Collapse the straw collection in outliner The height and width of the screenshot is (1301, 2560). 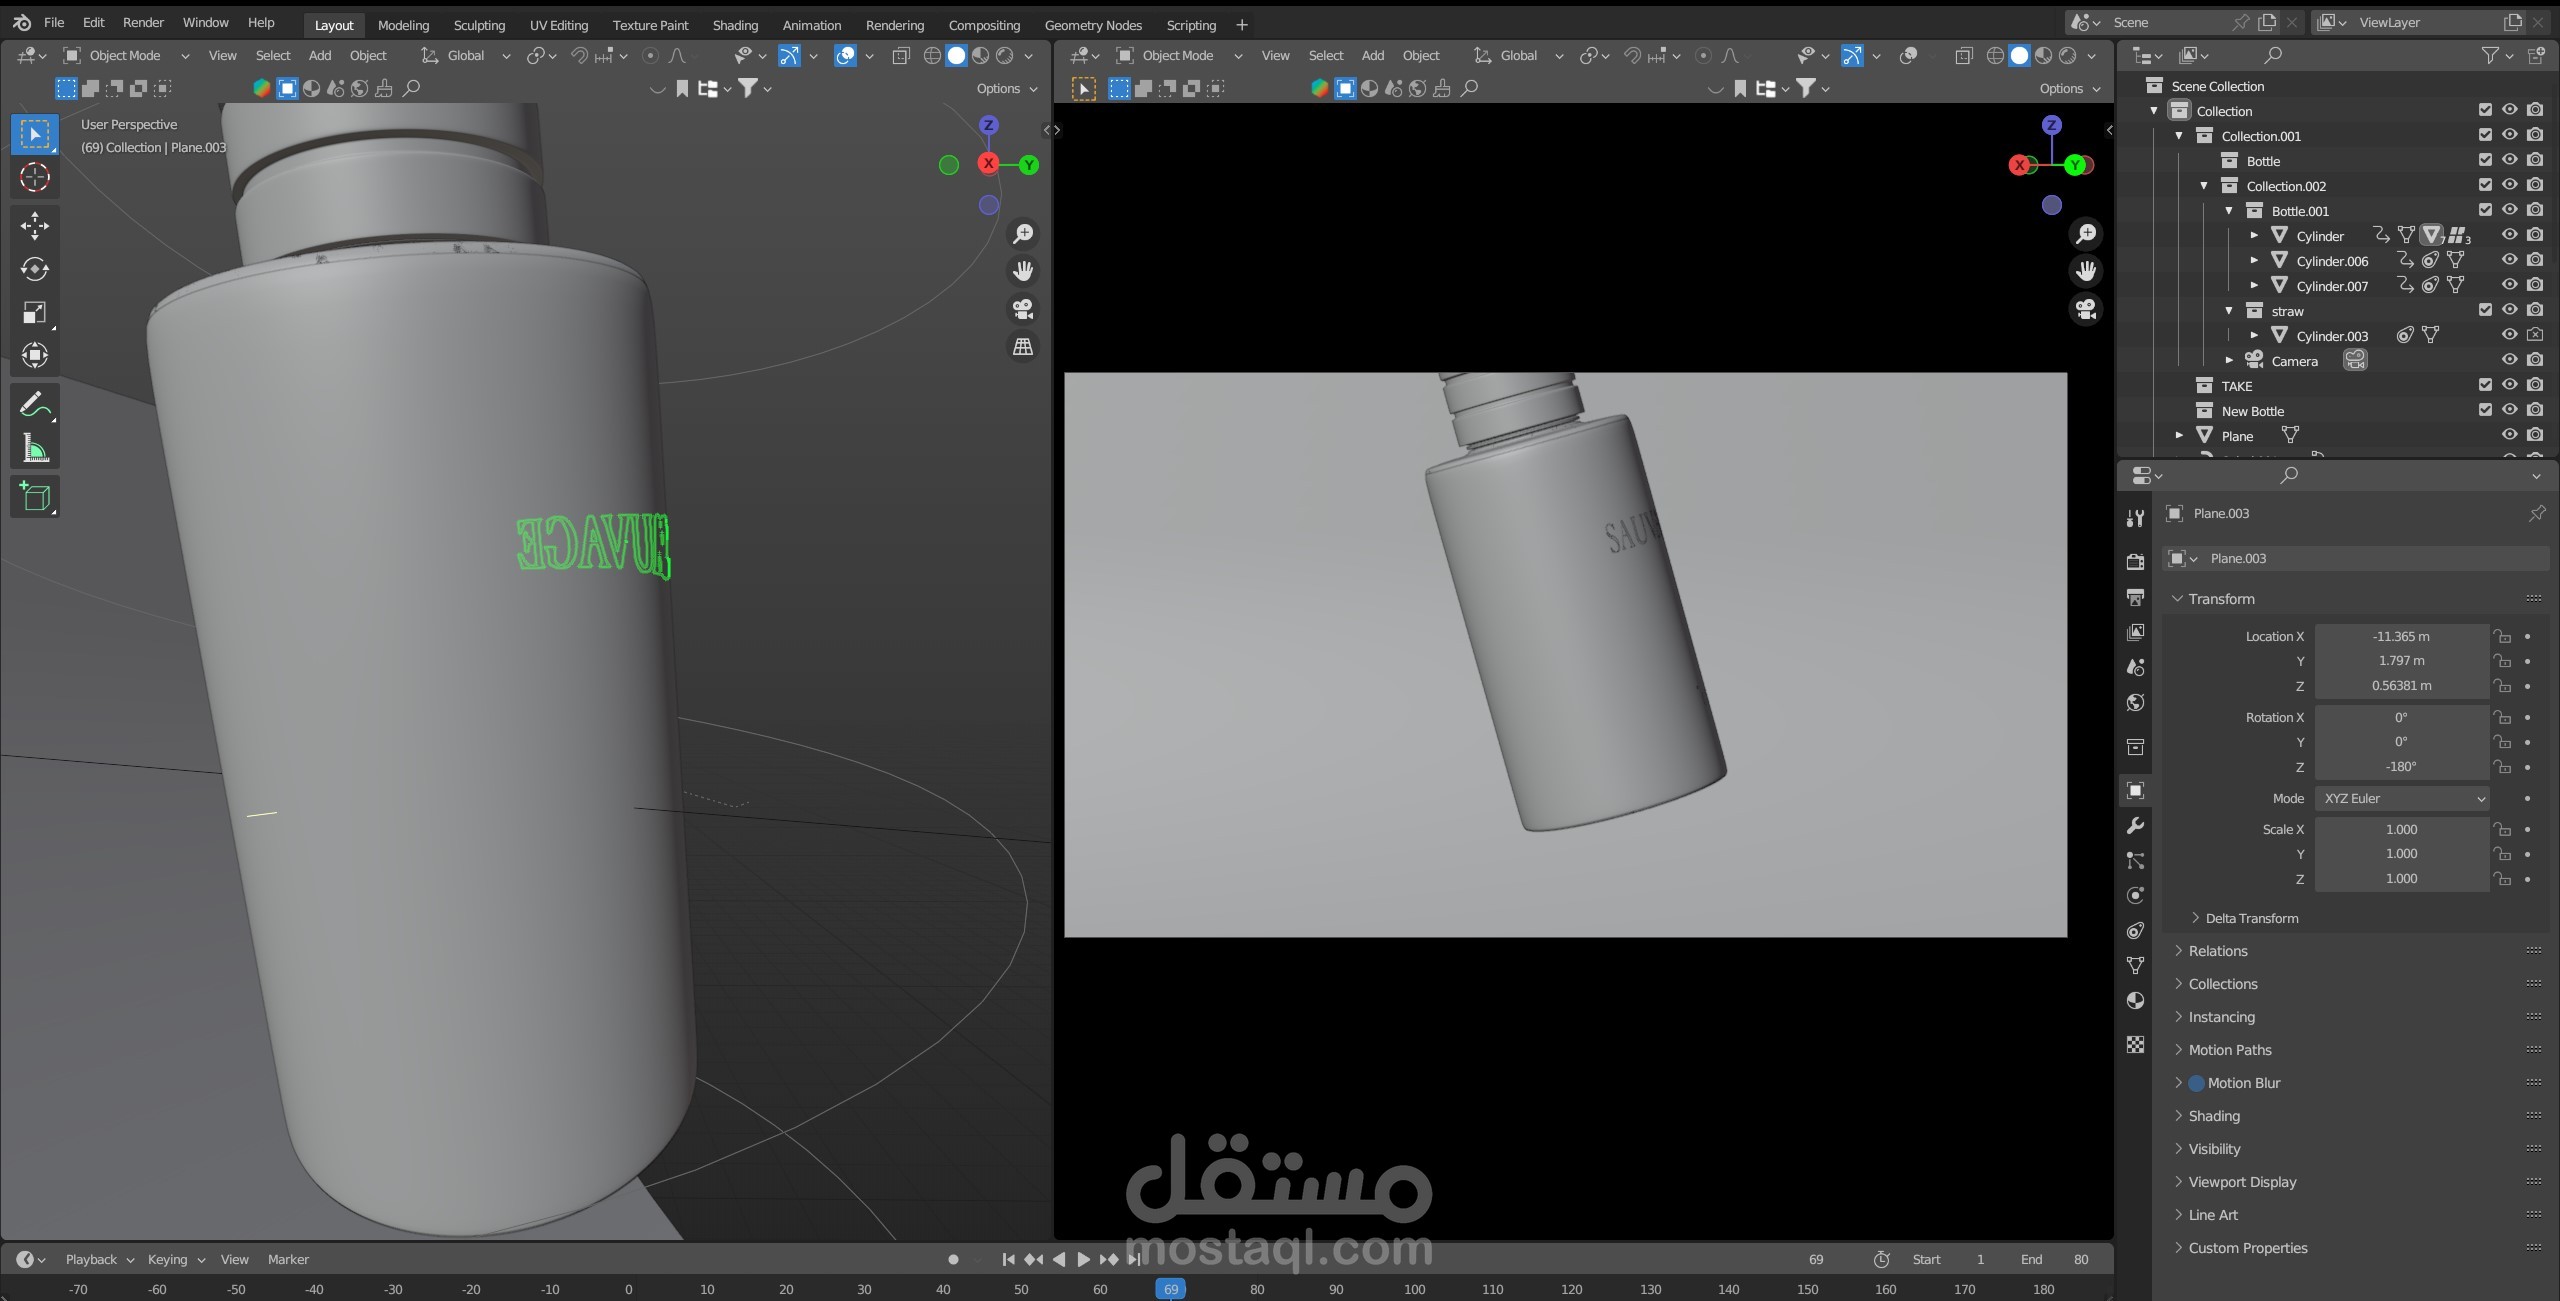[2229, 311]
